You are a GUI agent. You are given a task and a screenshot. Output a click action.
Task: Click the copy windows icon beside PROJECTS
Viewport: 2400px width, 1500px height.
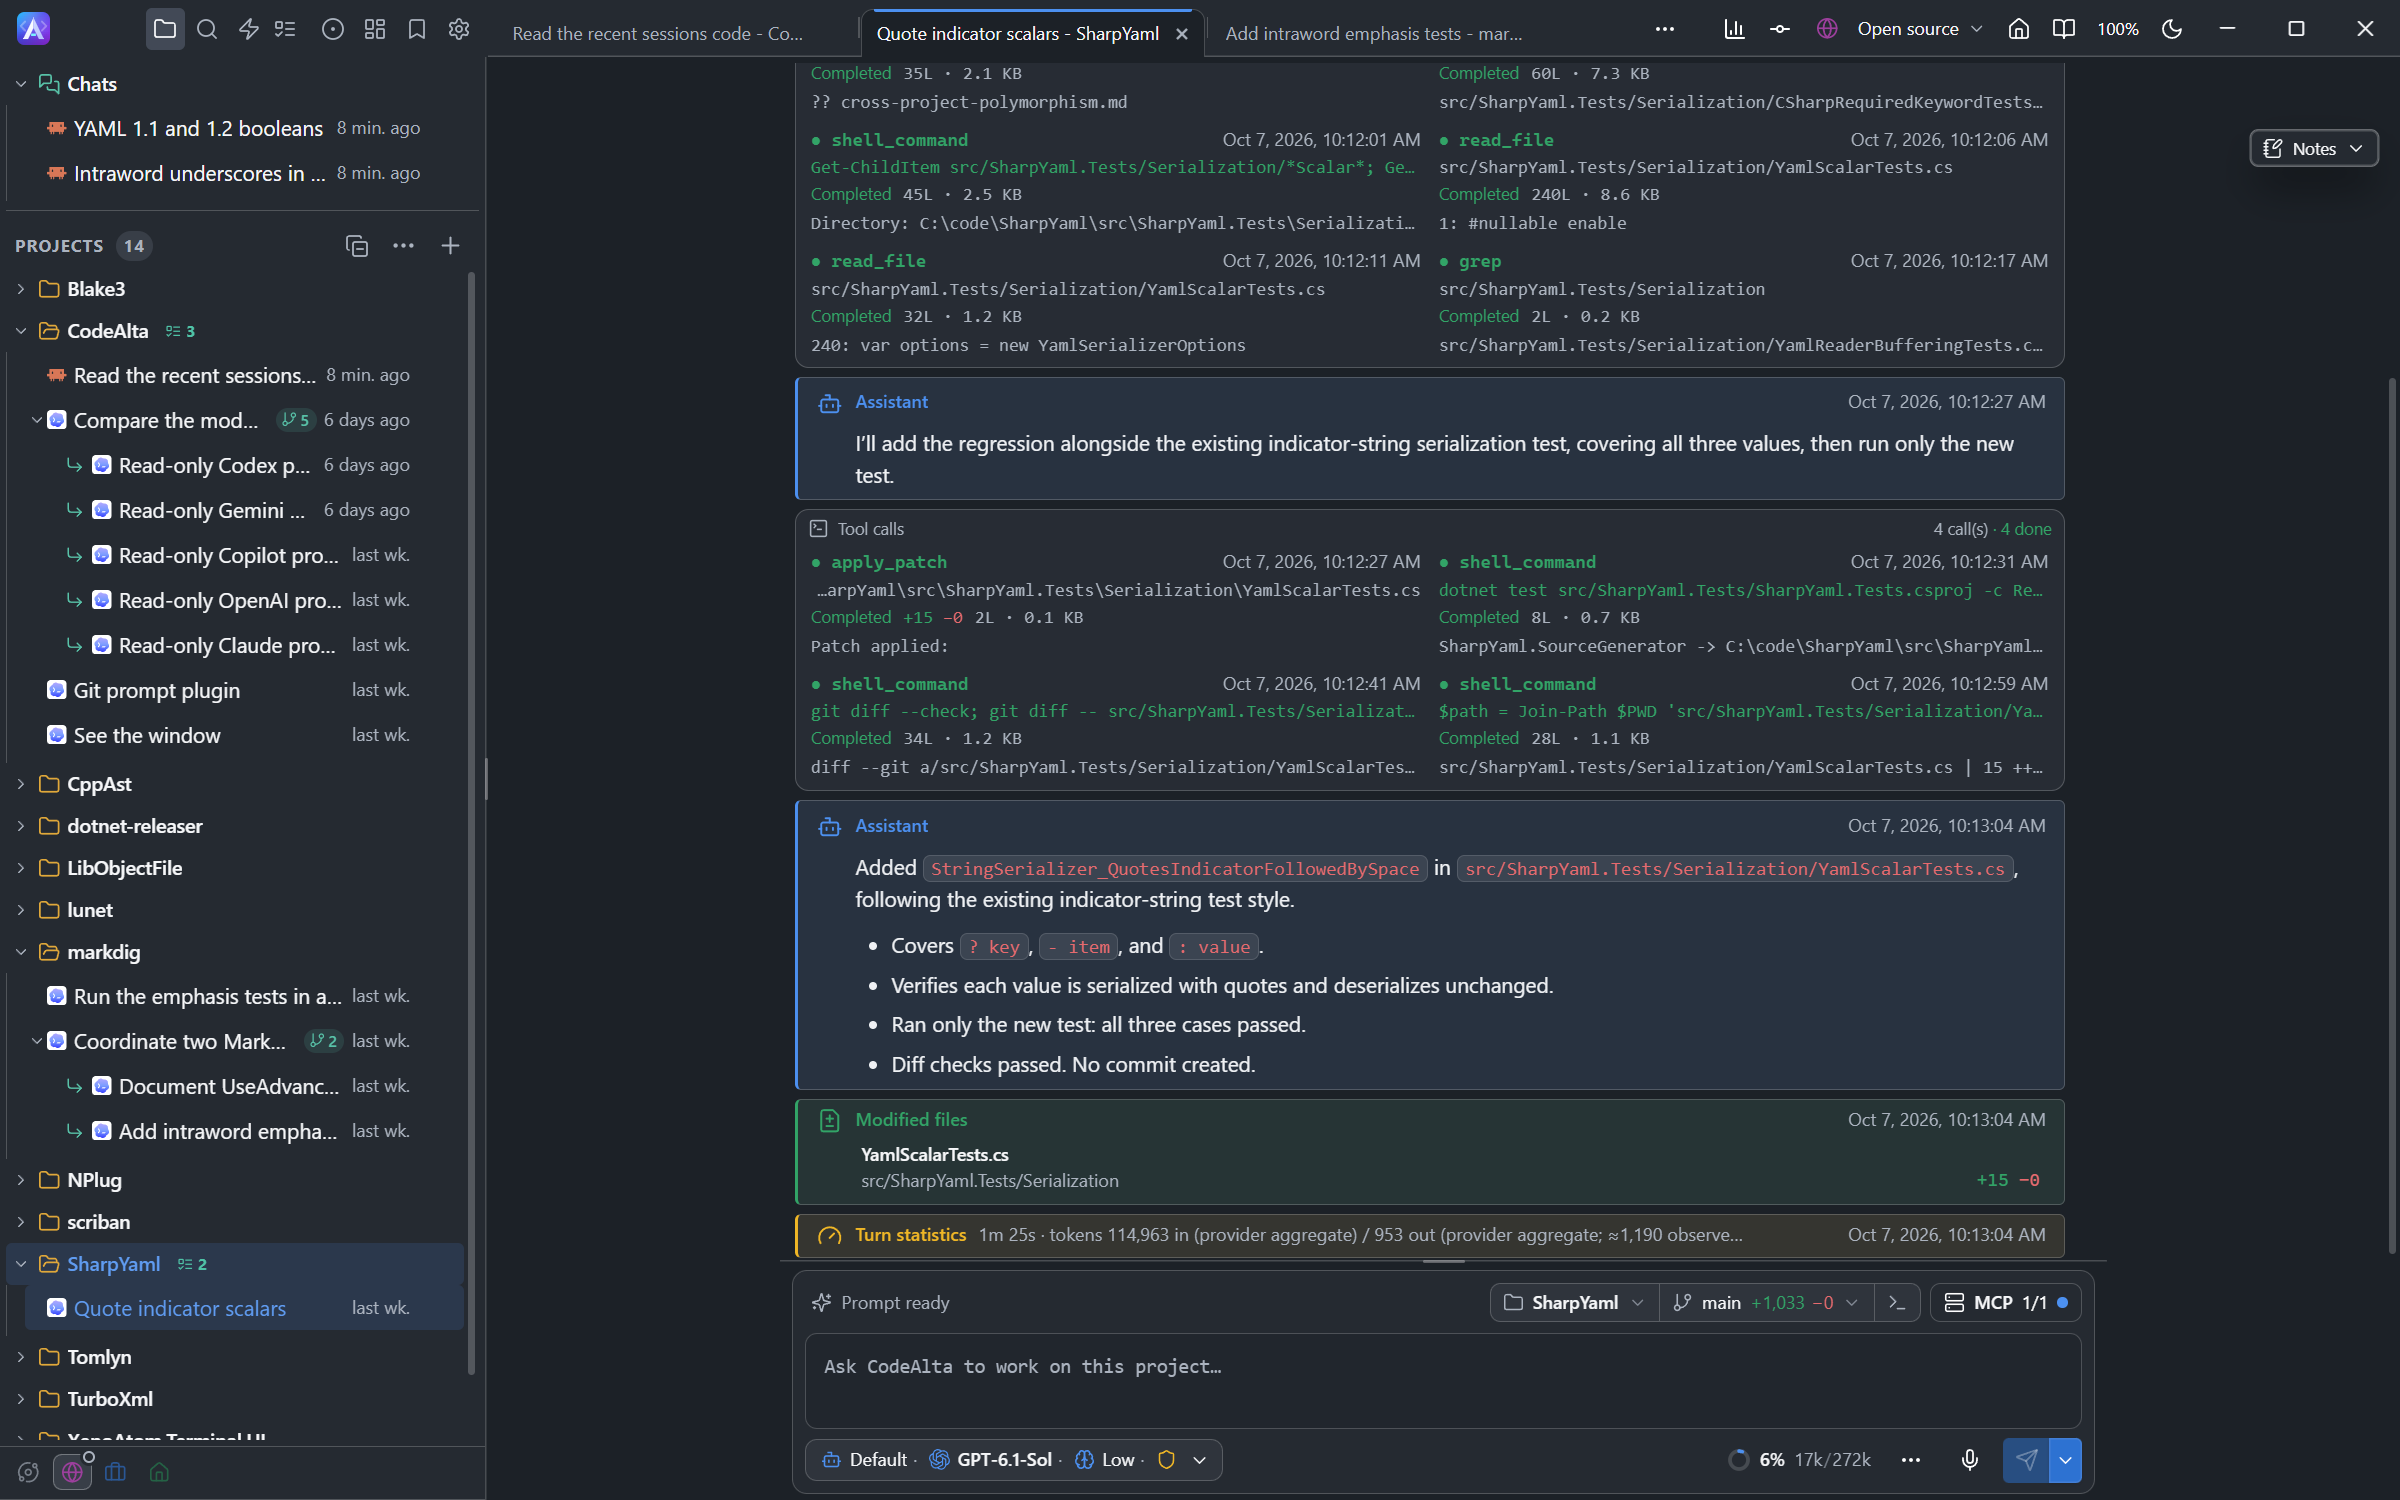(357, 246)
